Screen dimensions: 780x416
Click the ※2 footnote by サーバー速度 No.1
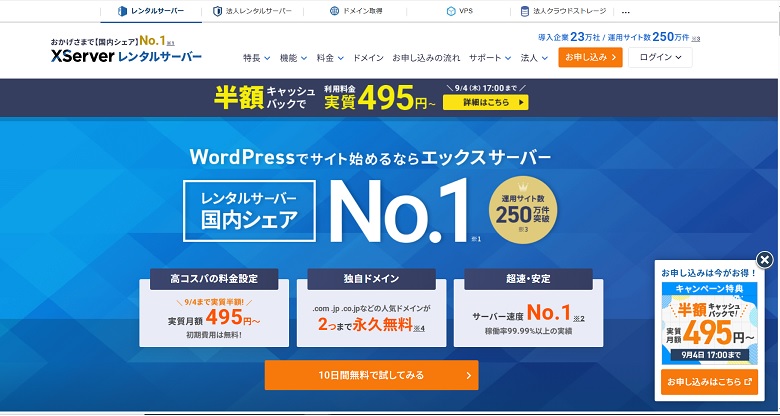579,318
